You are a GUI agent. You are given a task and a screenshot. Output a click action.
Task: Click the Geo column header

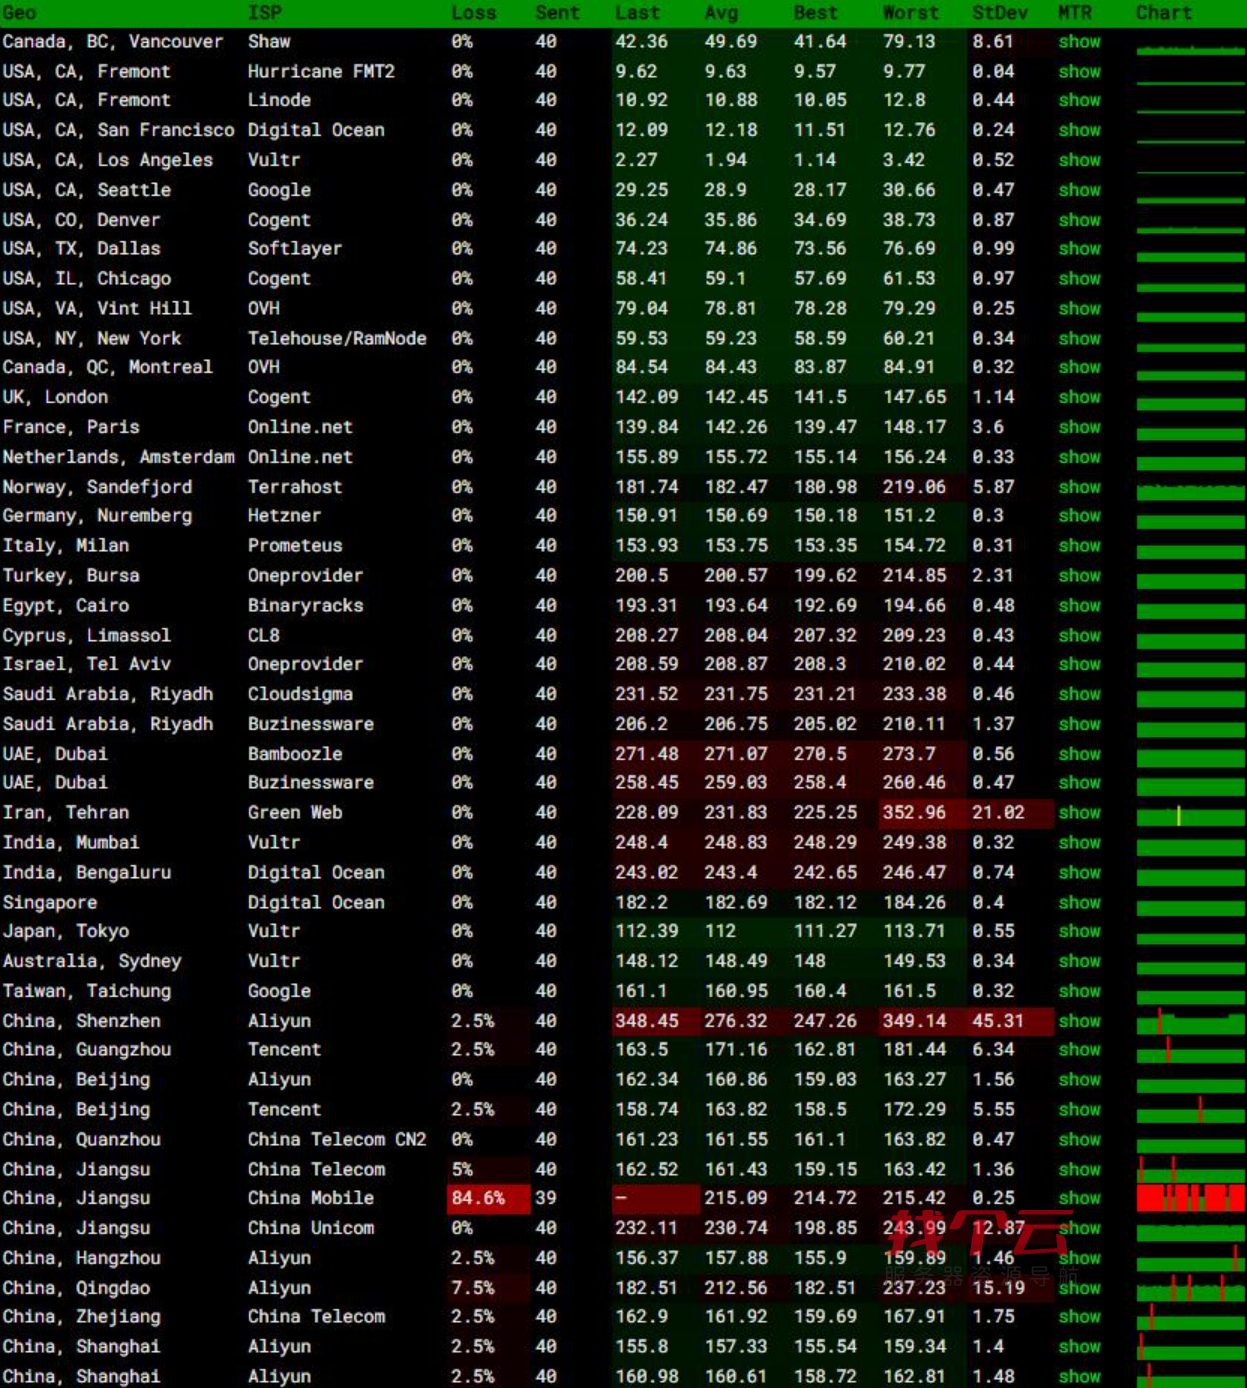pos(19,13)
